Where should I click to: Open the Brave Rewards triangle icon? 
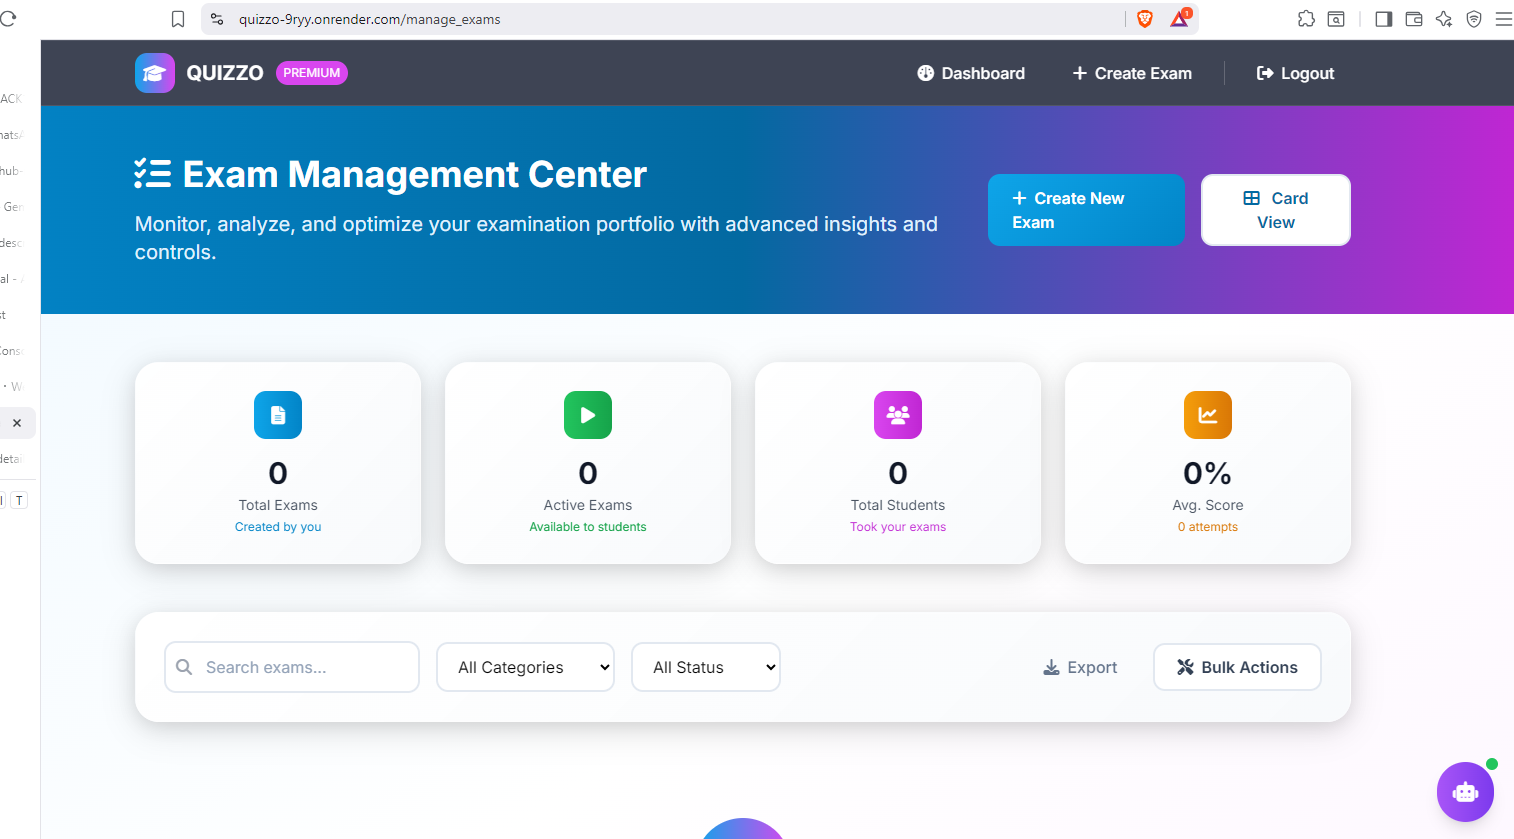pos(1180,18)
